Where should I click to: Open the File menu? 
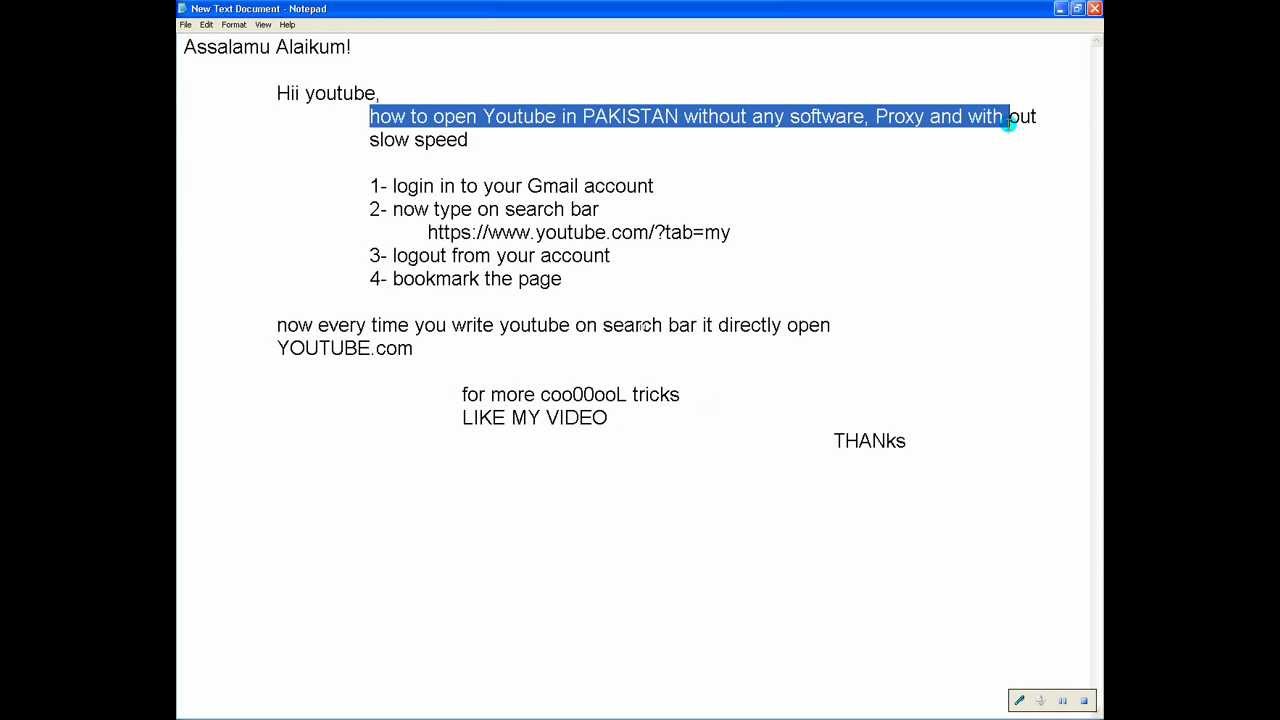click(186, 24)
